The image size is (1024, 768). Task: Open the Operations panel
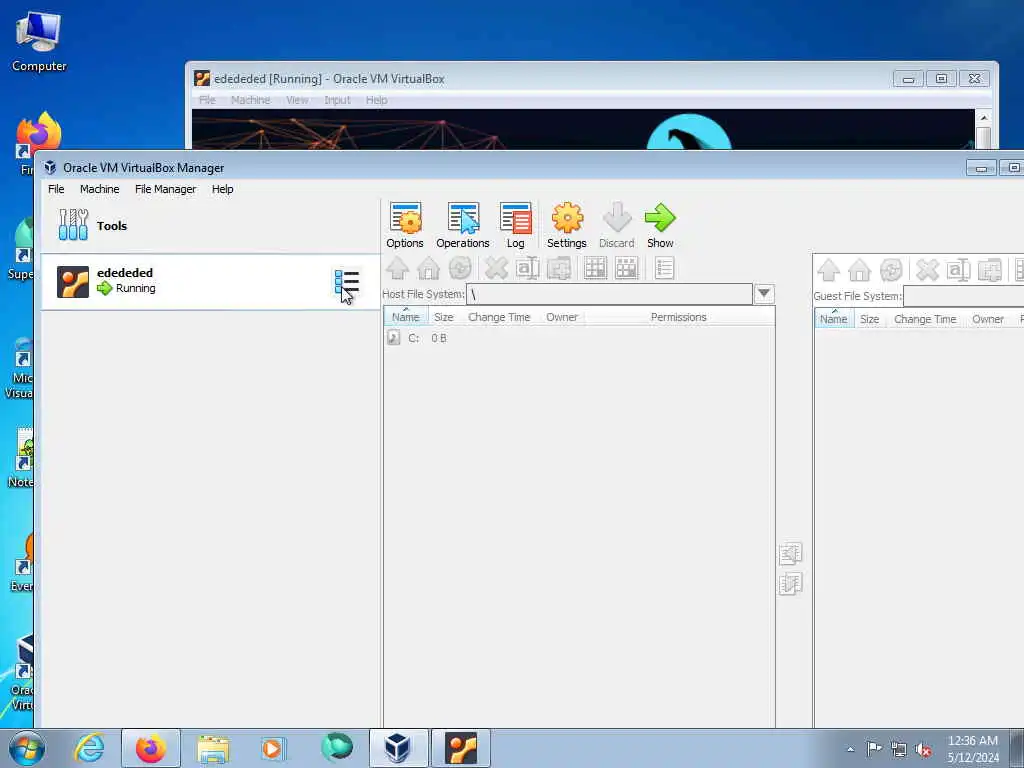(462, 225)
